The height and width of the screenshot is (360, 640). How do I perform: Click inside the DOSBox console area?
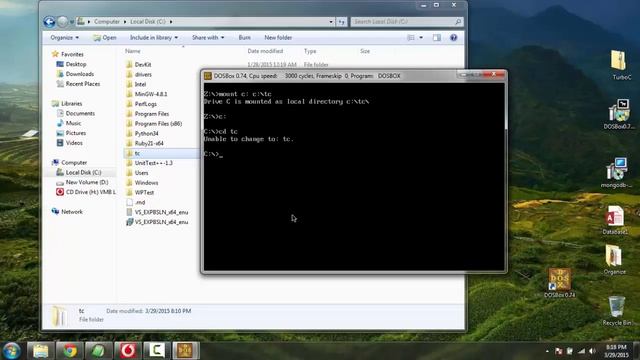(353, 176)
